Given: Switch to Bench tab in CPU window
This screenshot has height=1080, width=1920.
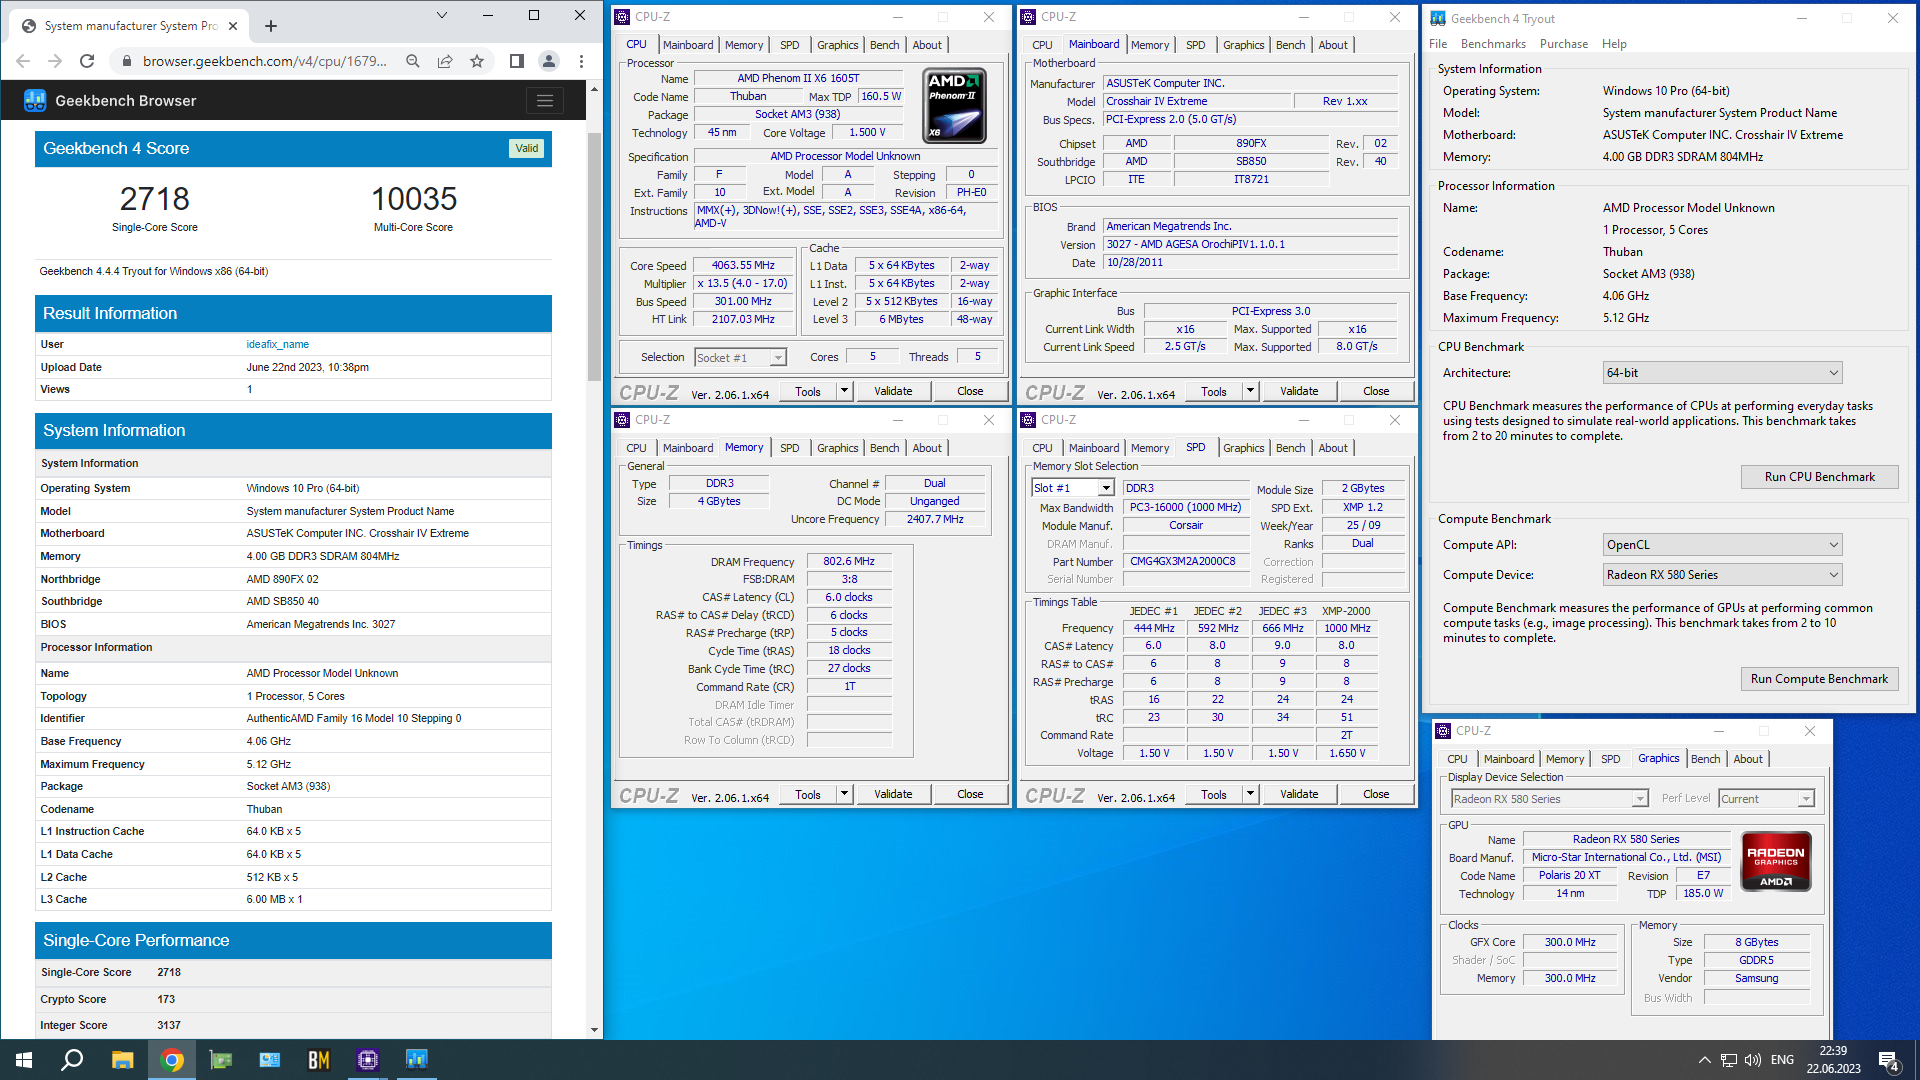Looking at the screenshot, I should pyautogui.click(x=884, y=45).
